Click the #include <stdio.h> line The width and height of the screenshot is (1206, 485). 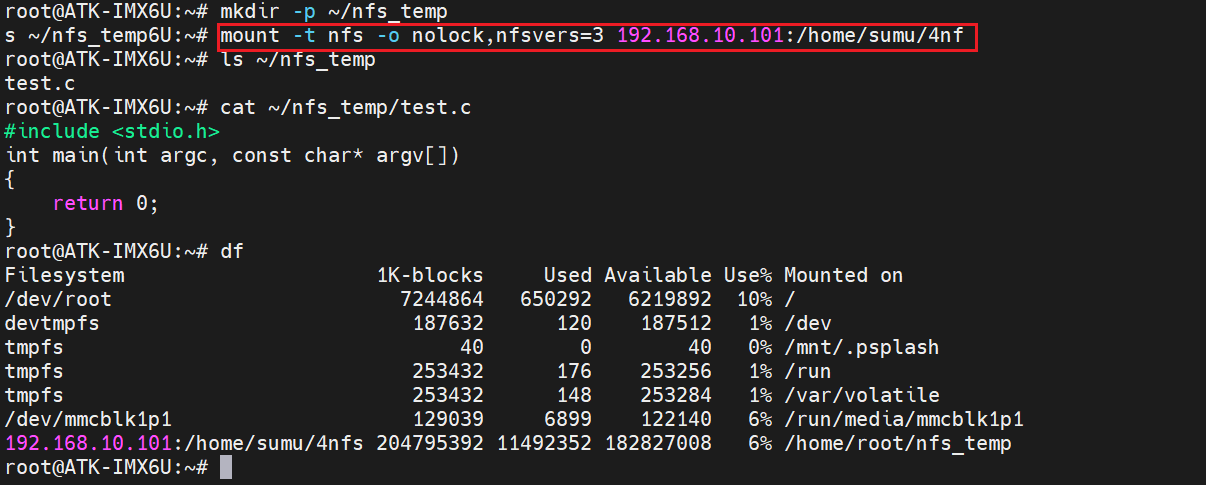click(x=112, y=132)
